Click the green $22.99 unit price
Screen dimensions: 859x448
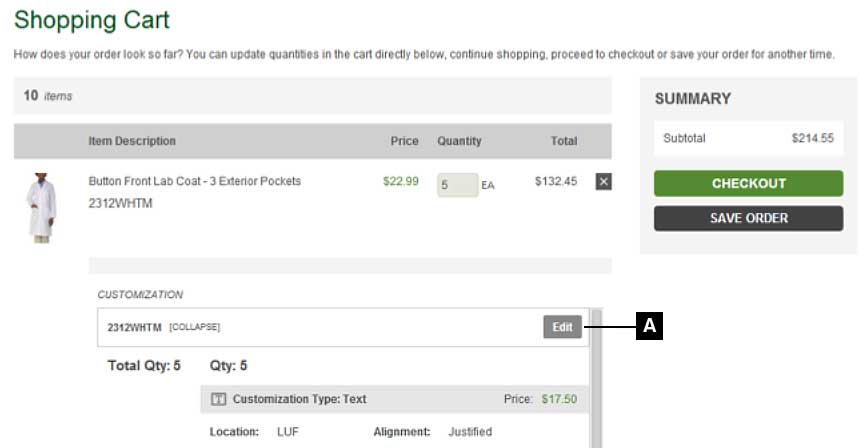pos(400,181)
